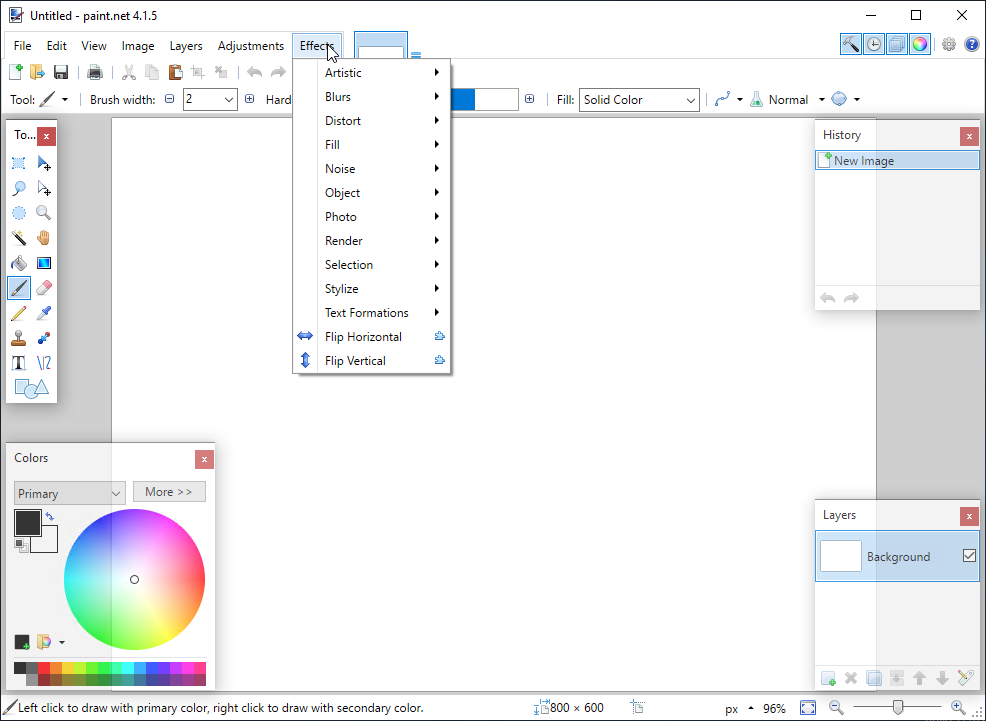This screenshot has width=986, height=721.
Task: Activate the Rectangle Select tool
Action: click(19, 163)
